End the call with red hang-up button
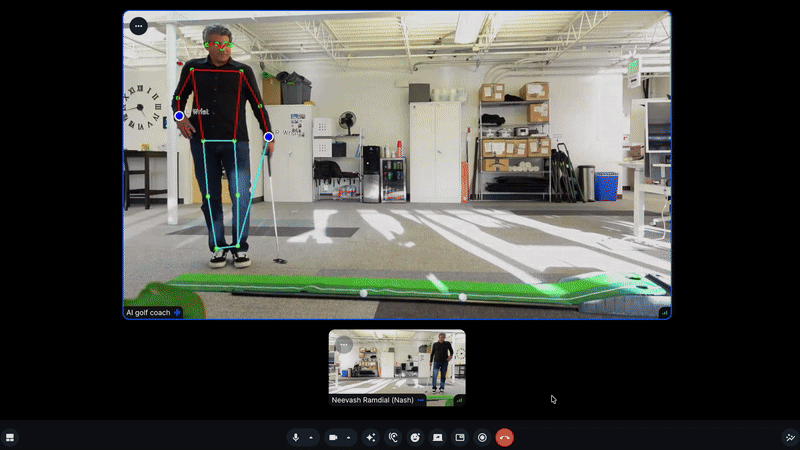The height and width of the screenshot is (450, 800). click(505, 437)
